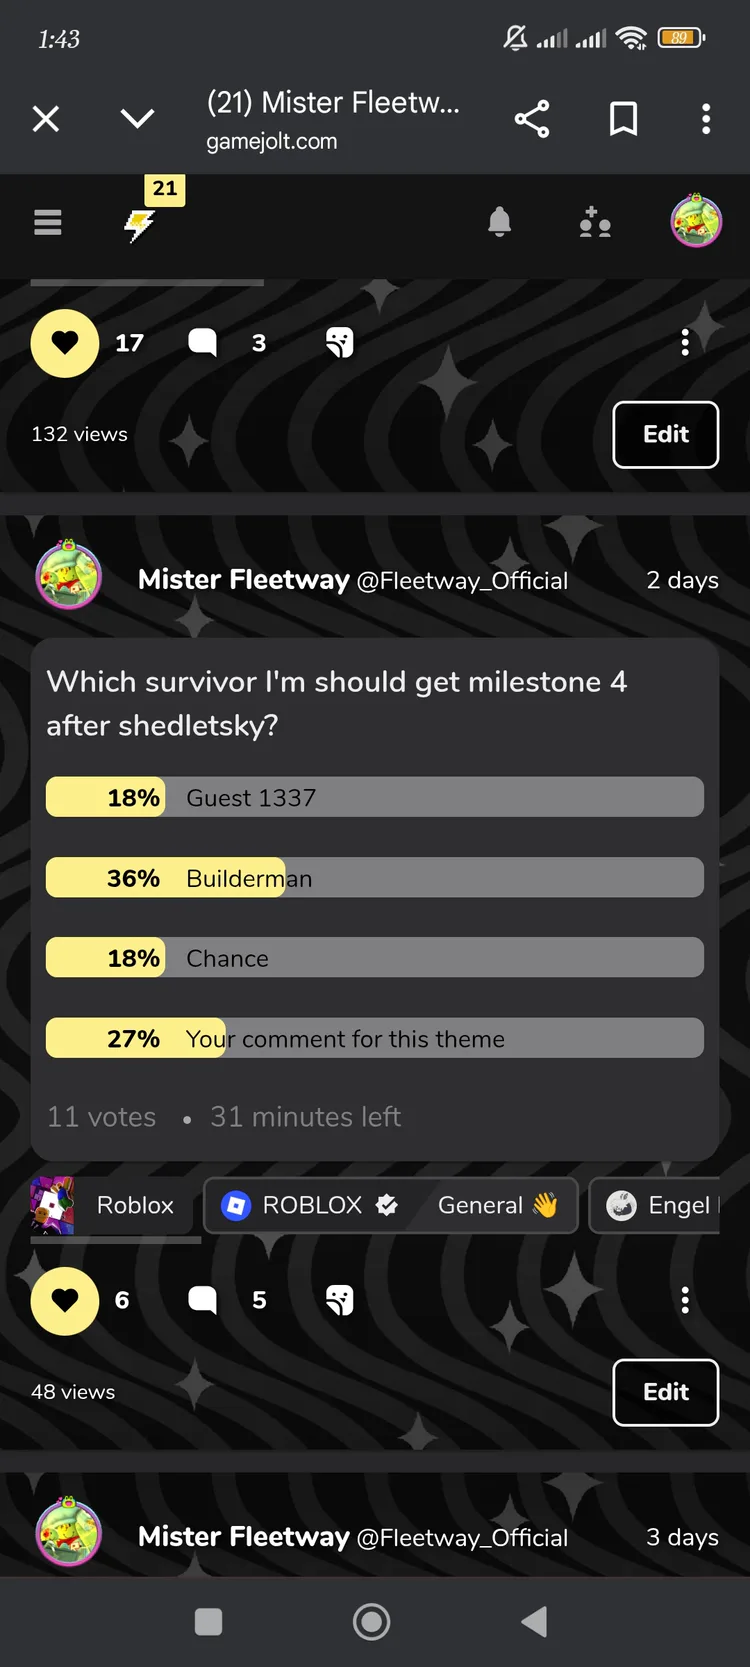Bookmark this page in the browser
750x1667 pixels.
tap(623, 119)
